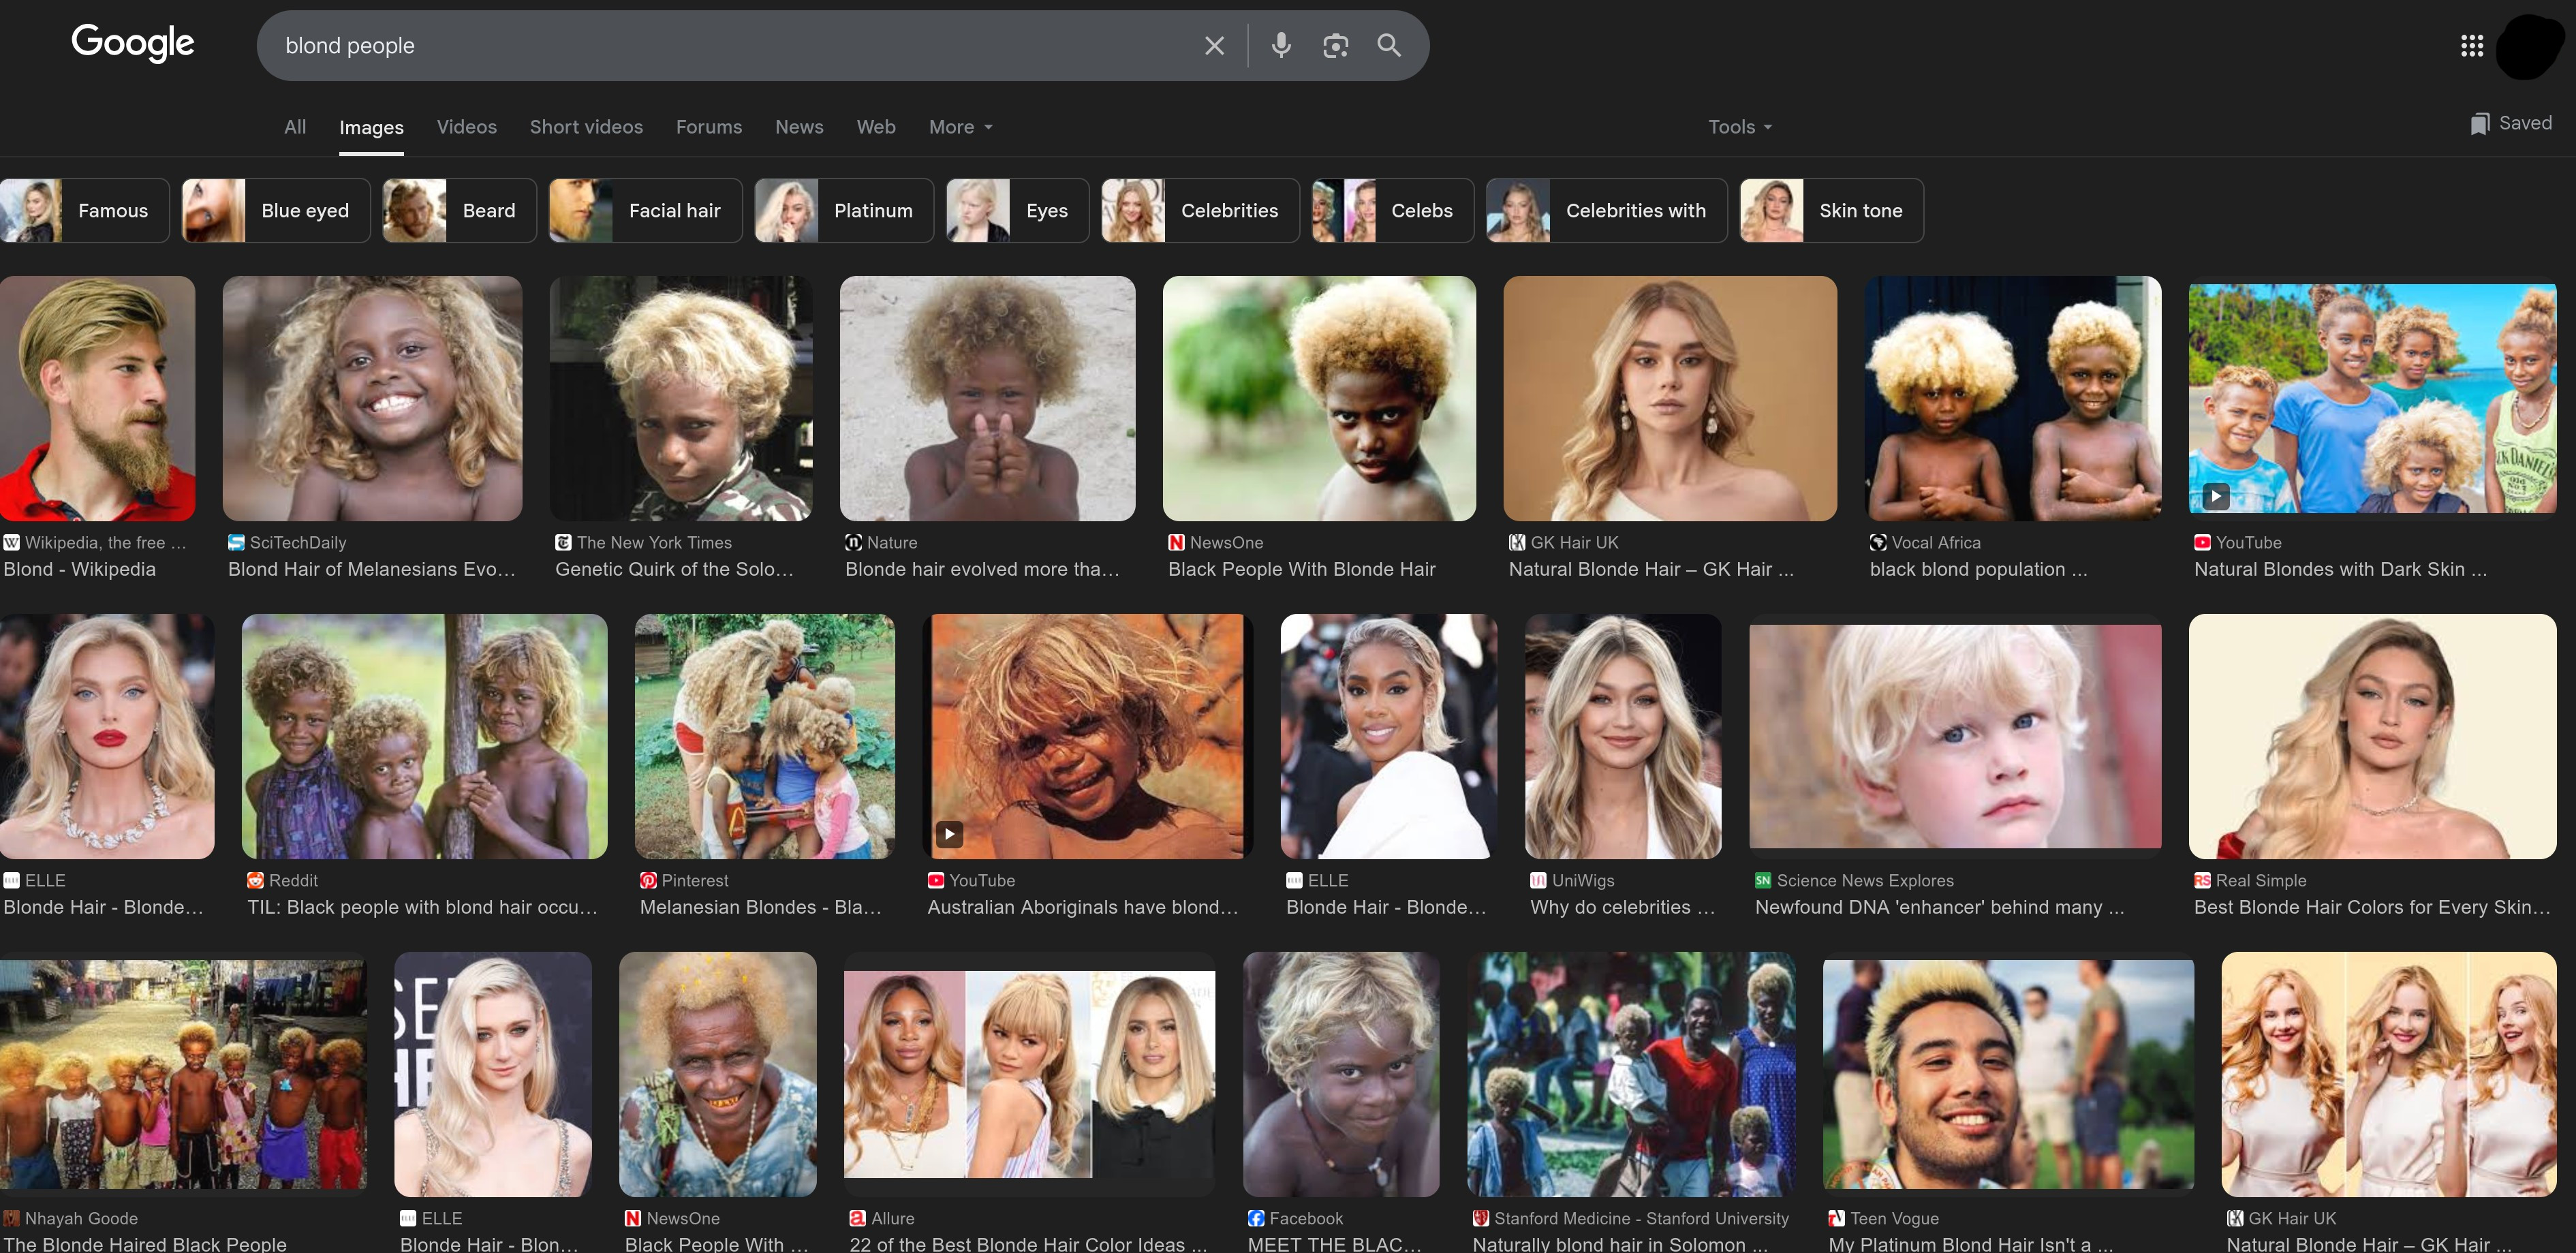Switch to the Videos tab
The image size is (2576, 1253).
tap(466, 127)
